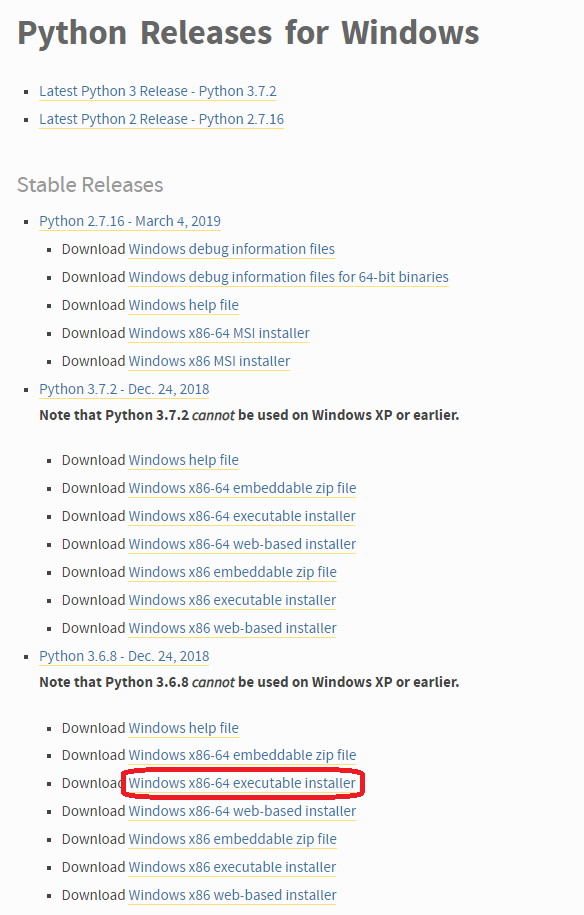Open Latest Python 3 Release - Python 3.7.2 link
584x915 pixels.
(x=158, y=92)
